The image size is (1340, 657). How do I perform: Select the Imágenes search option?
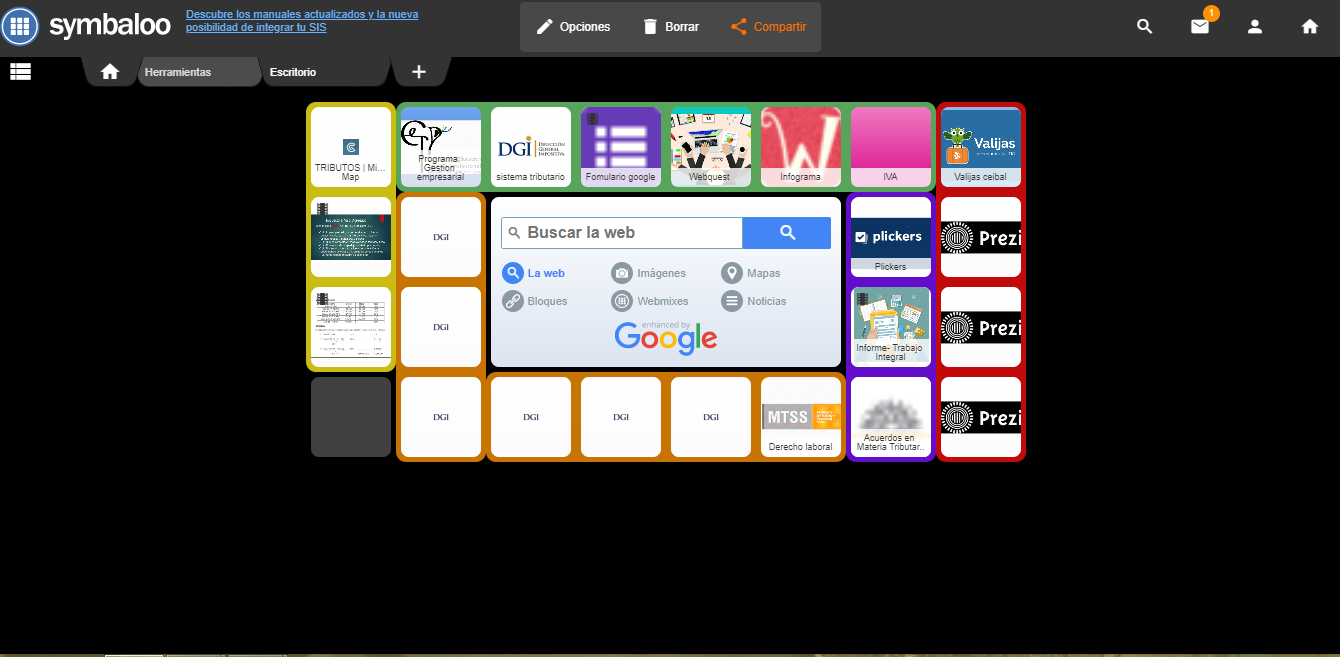pos(649,273)
